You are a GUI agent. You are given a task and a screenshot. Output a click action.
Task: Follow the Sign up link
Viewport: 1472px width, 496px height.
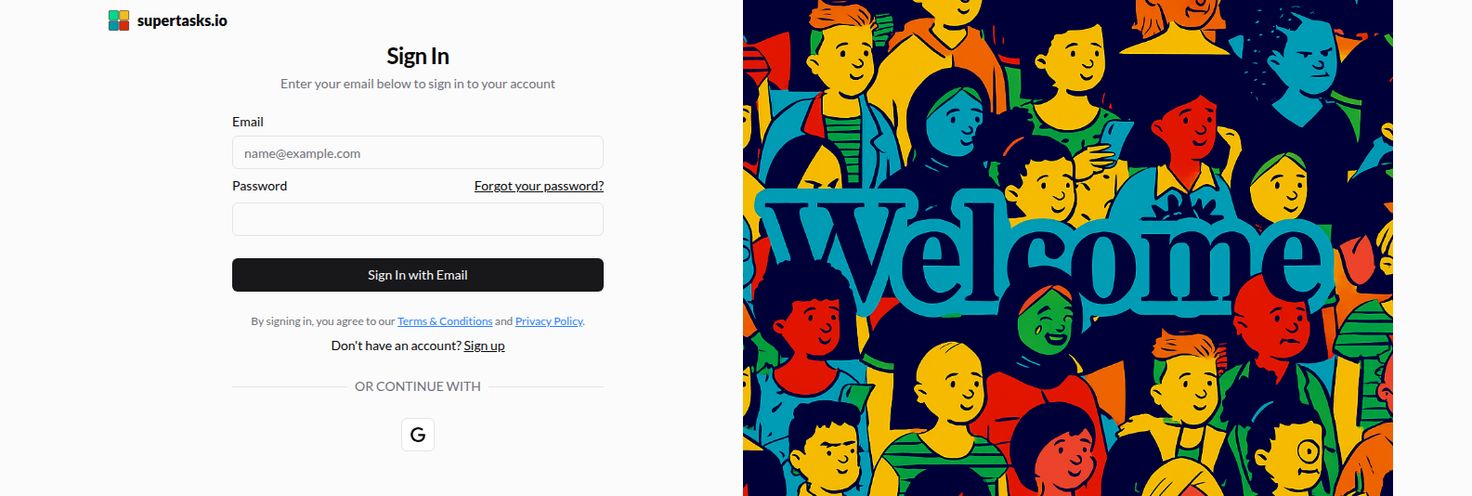pos(484,345)
